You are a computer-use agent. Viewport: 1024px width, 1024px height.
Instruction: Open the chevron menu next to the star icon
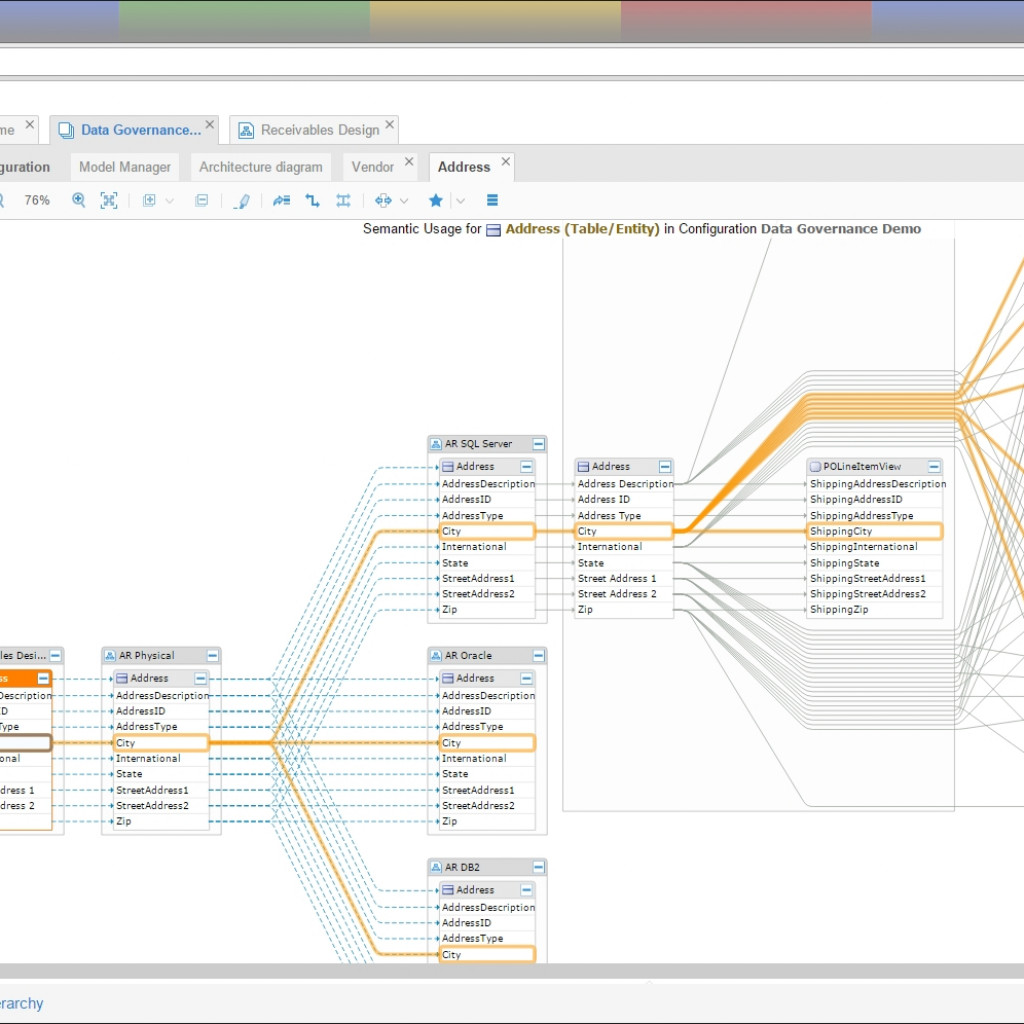point(460,200)
